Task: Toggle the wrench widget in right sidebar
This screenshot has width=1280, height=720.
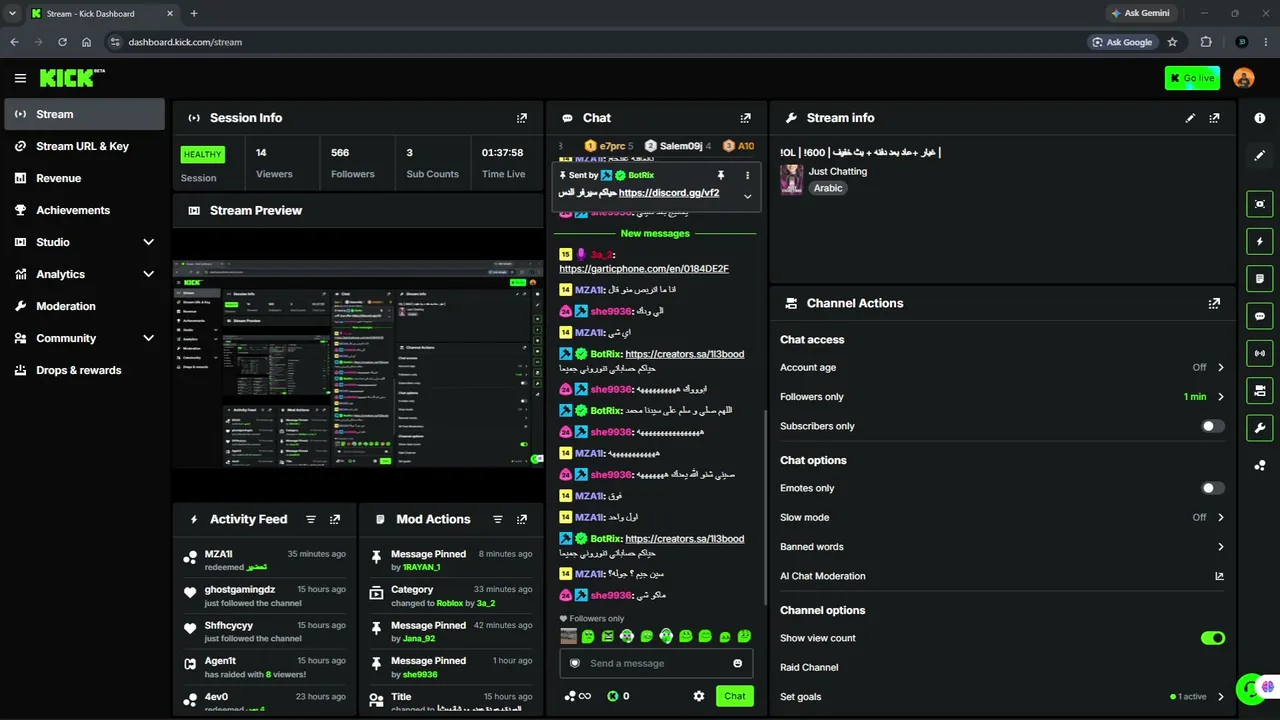Action: coord(1260,428)
